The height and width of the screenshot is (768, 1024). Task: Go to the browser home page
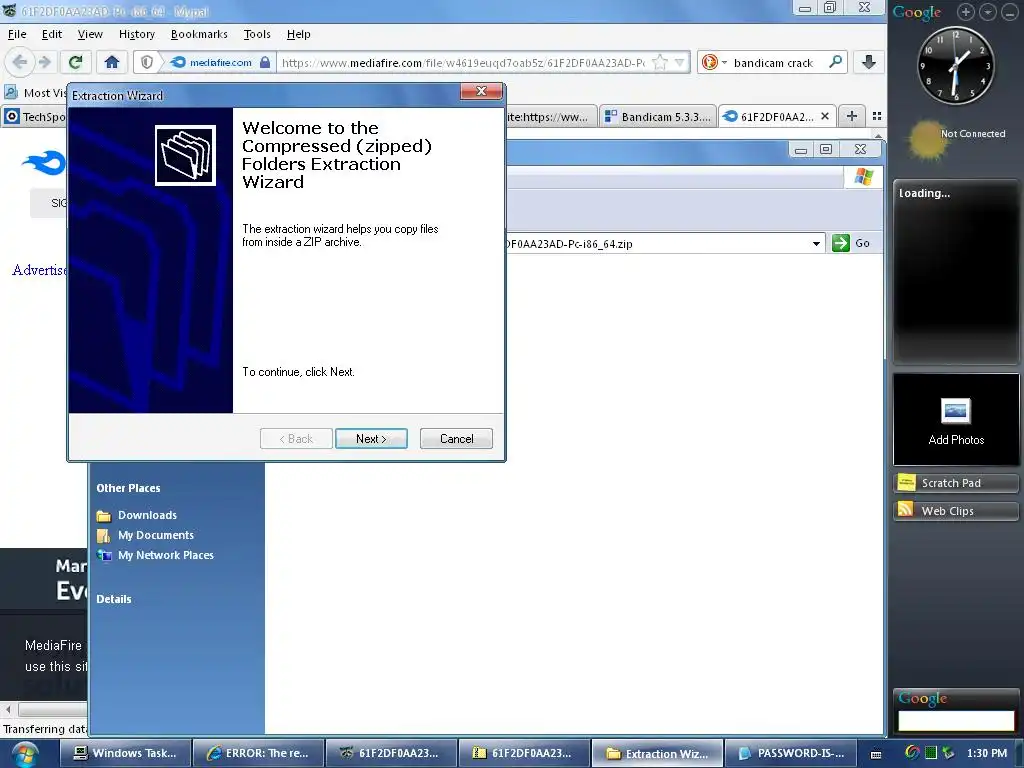(x=112, y=62)
